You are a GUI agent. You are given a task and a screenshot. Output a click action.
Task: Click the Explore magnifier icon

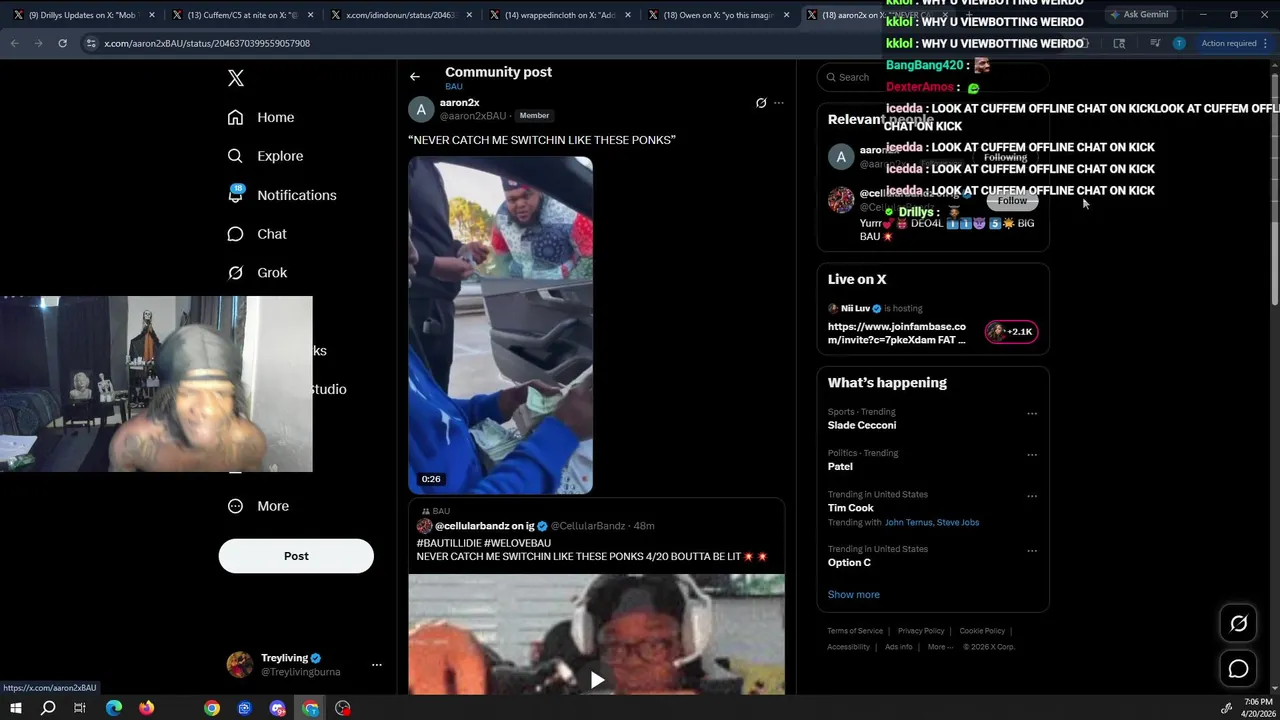[x=235, y=156]
